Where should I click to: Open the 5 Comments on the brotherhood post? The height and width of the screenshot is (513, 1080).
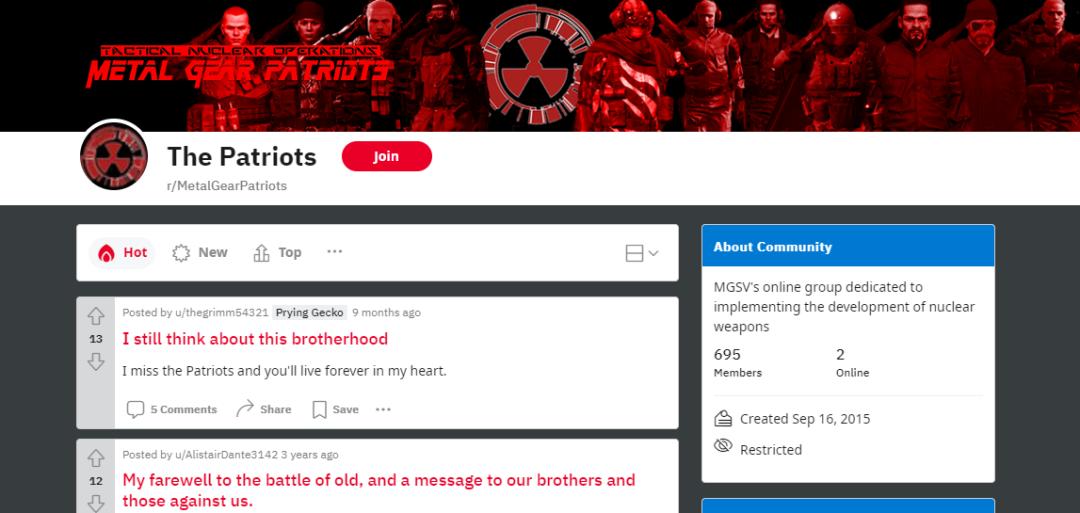point(172,410)
